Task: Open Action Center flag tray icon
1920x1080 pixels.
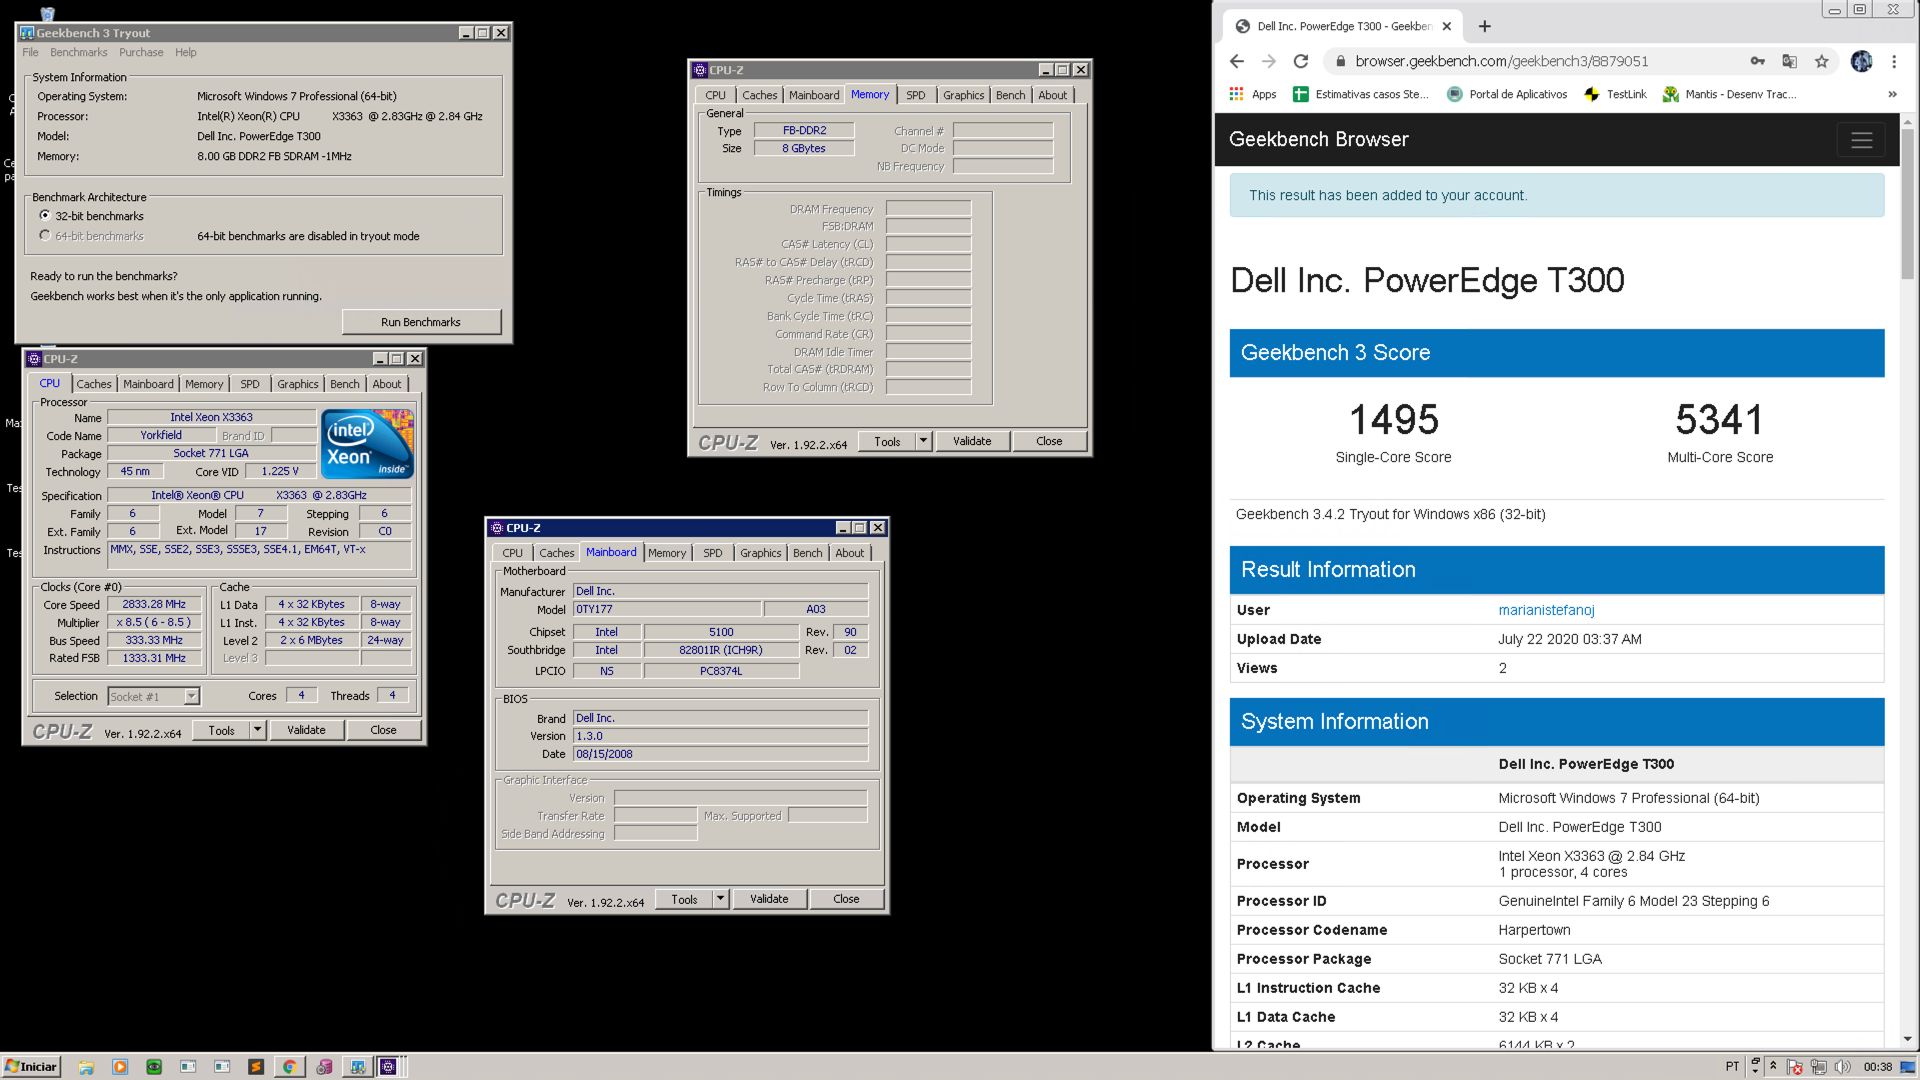Action: tap(1795, 1067)
